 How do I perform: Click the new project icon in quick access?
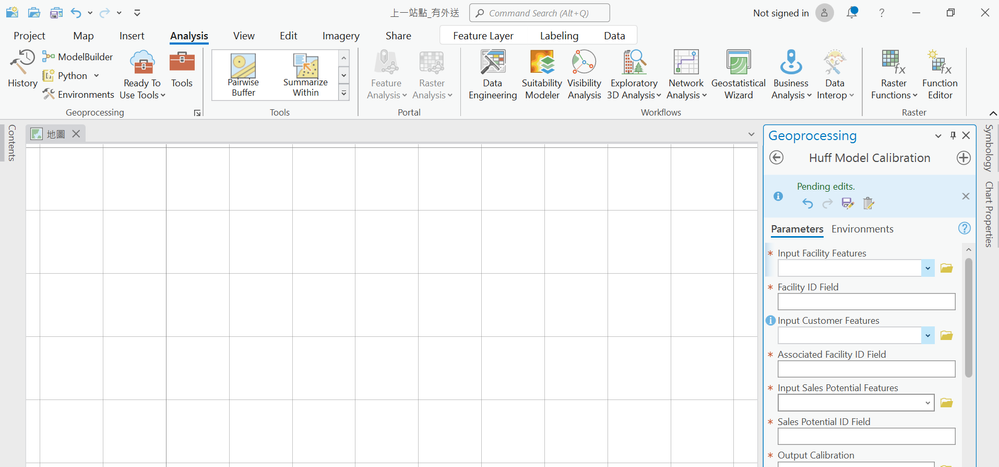(12, 12)
